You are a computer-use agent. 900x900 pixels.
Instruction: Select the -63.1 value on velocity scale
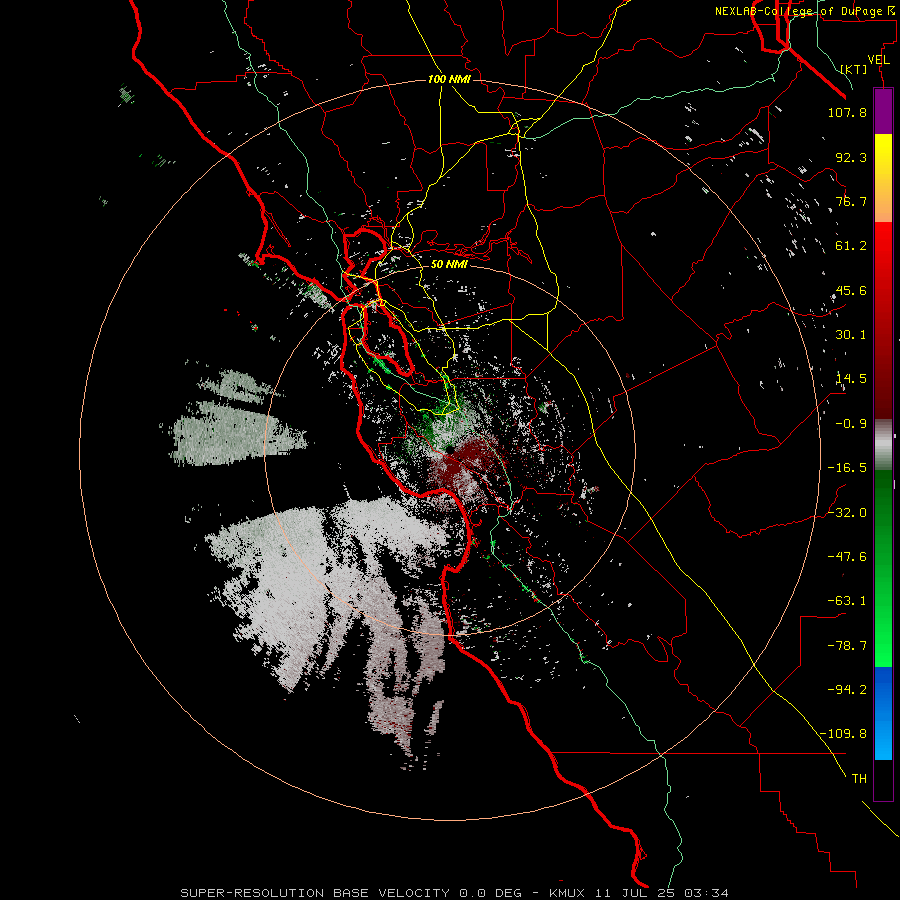pos(847,601)
